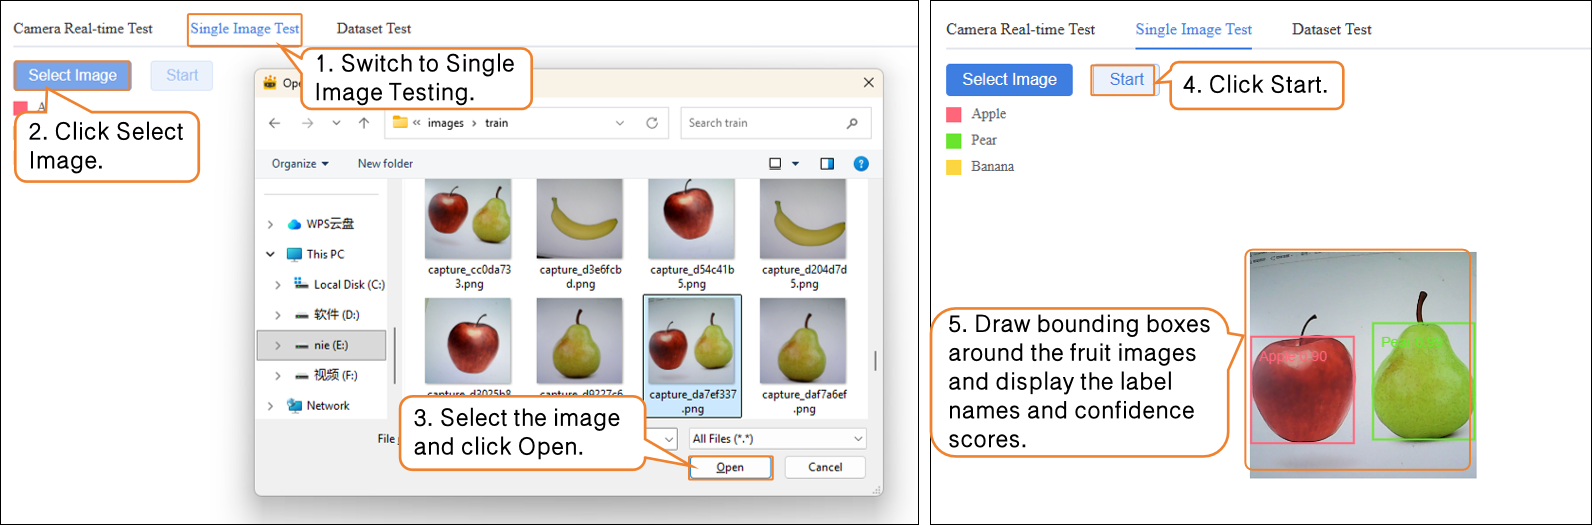Click the blue Help question mark icon
1593x526 pixels.
861,164
